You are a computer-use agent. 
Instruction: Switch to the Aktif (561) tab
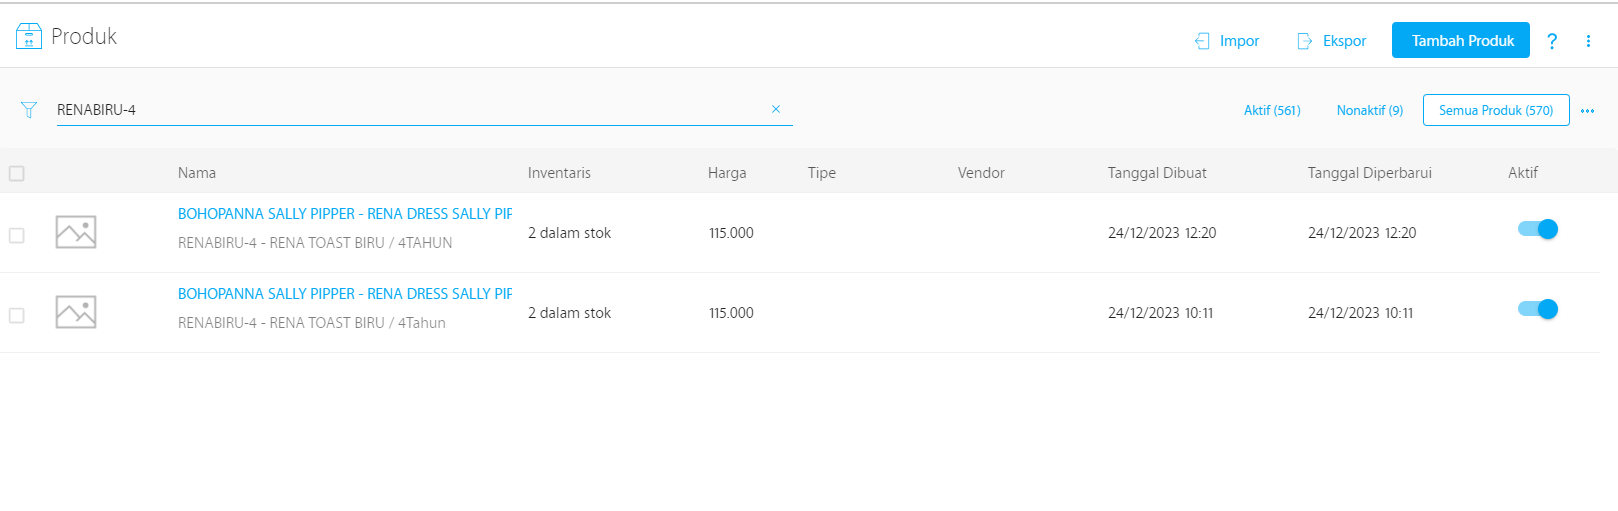1272,110
